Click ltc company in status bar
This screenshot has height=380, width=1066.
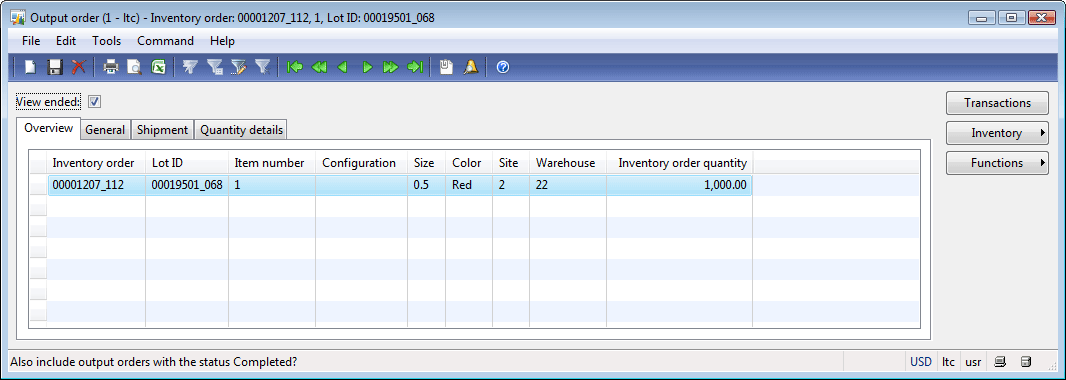(x=948, y=362)
